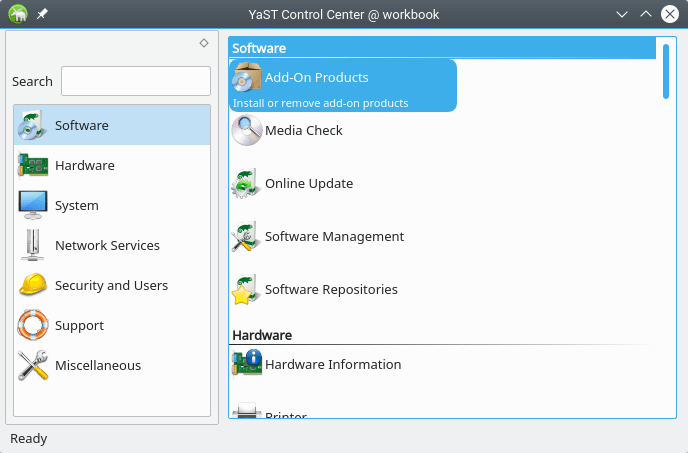The height and width of the screenshot is (453, 688).
Task: Click inside the Search text field
Action: click(136, 81)
